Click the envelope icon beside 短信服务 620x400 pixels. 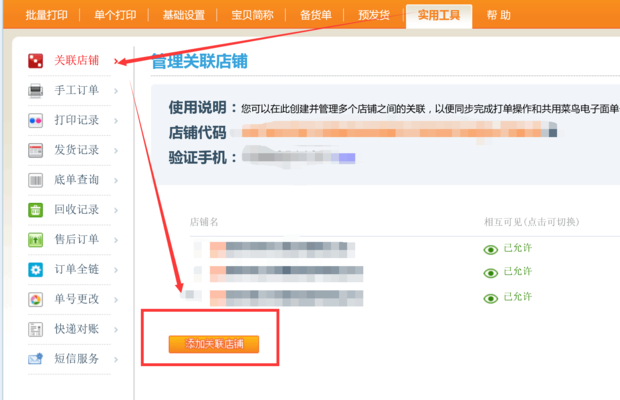[36, 359]
